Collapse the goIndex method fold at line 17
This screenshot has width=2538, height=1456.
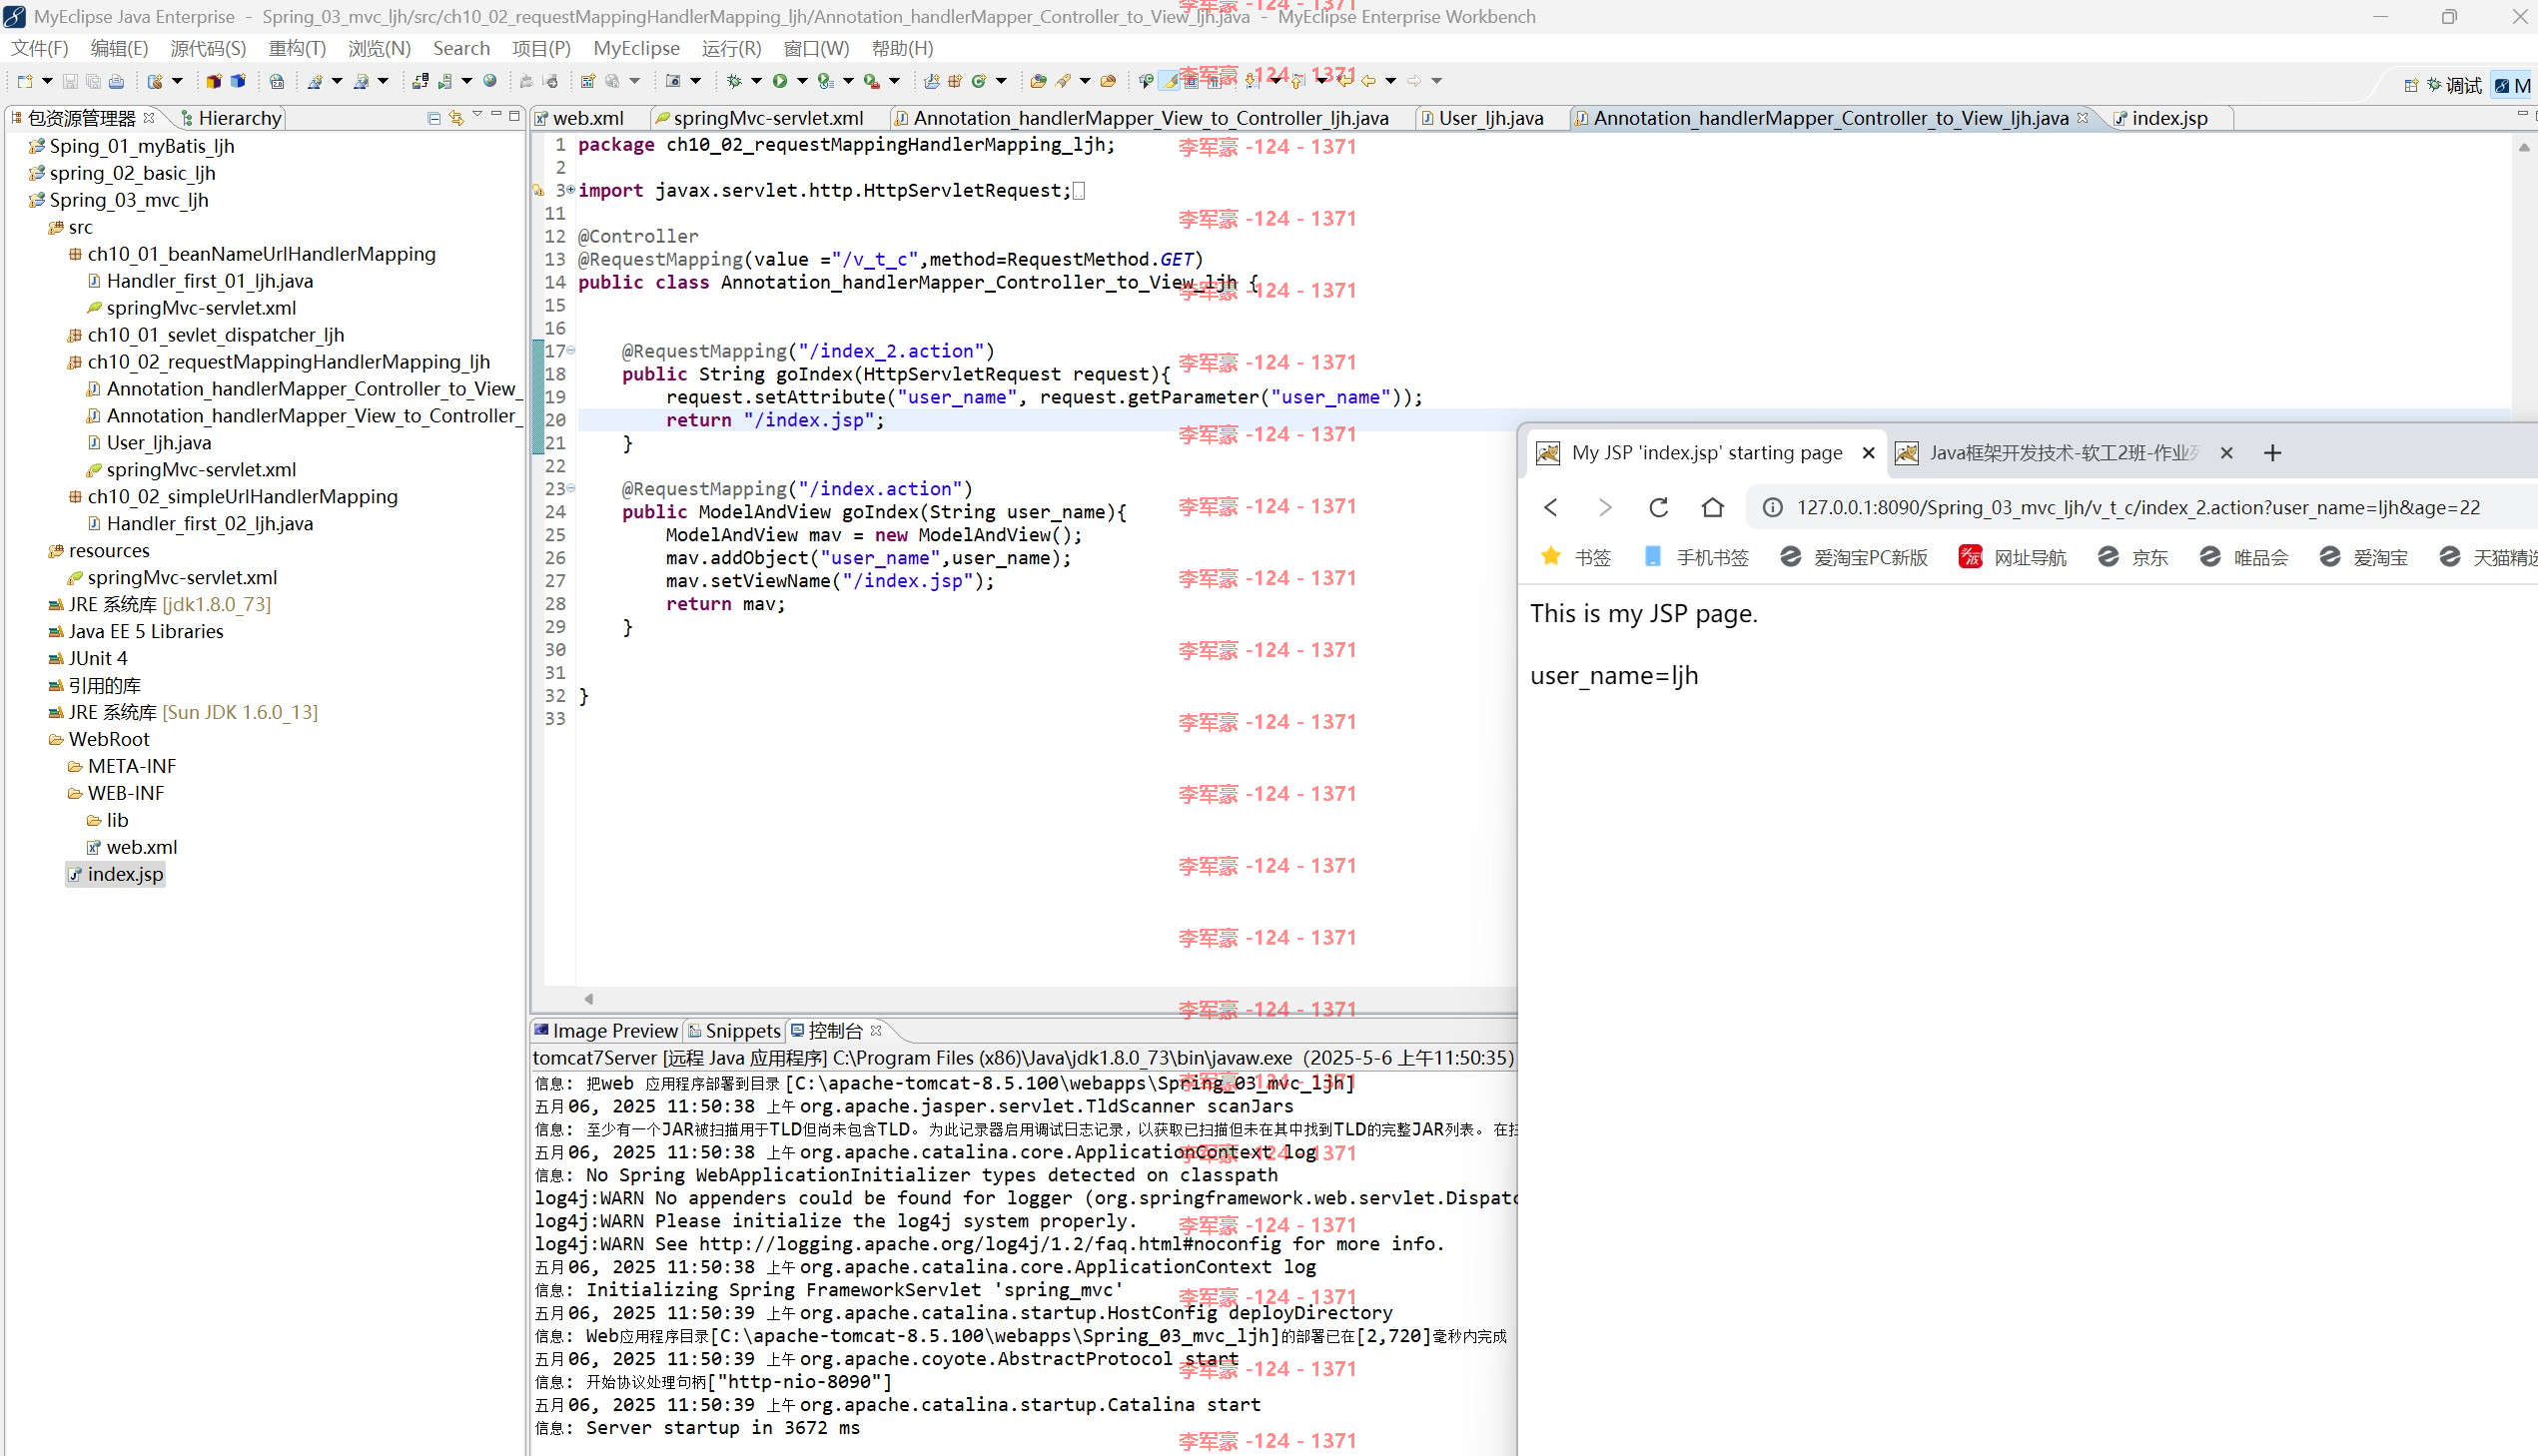click(571, 350)
